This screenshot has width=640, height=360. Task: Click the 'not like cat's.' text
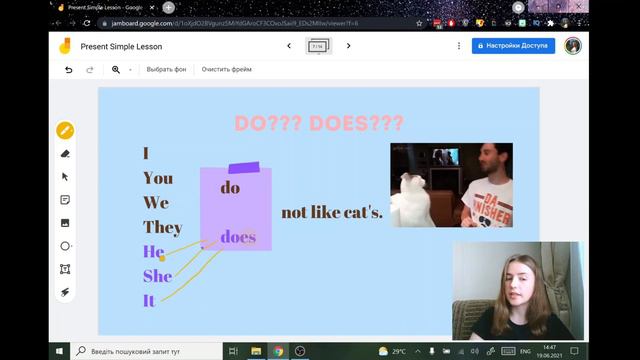point(332,212)
